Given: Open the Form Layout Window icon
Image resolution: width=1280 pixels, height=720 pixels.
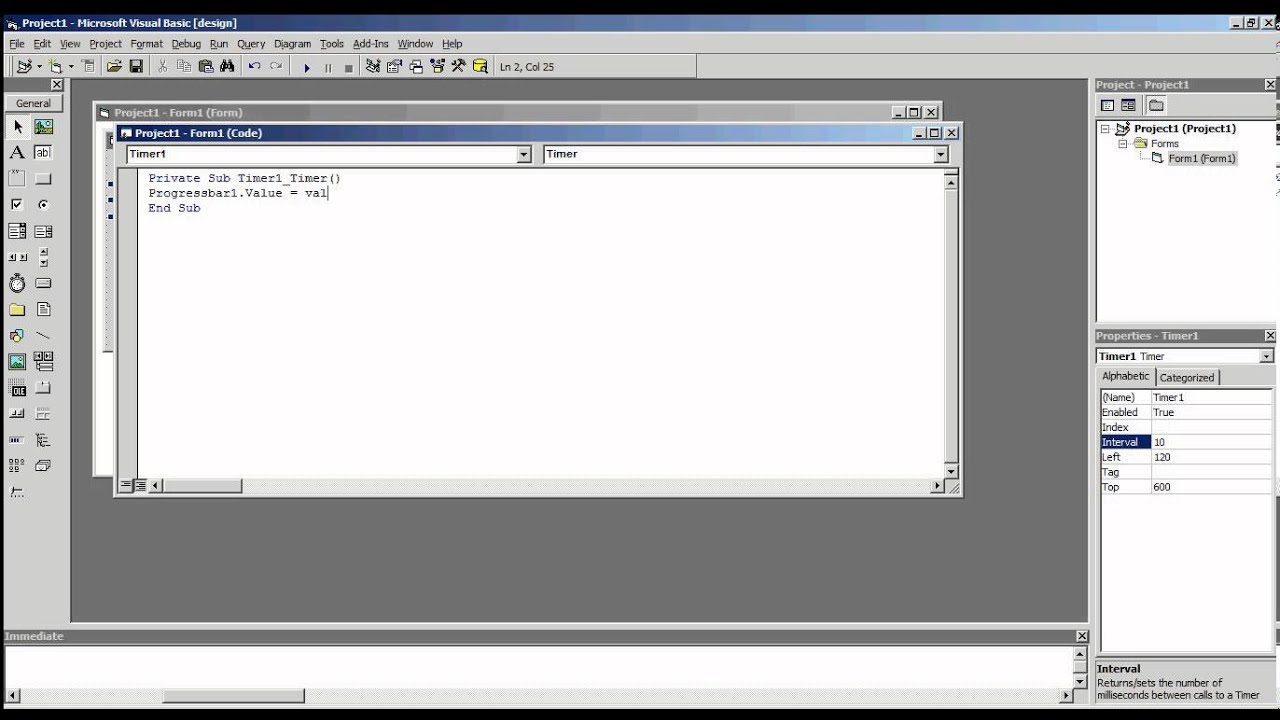Looking at the screenshot, I should click(416, 67).
